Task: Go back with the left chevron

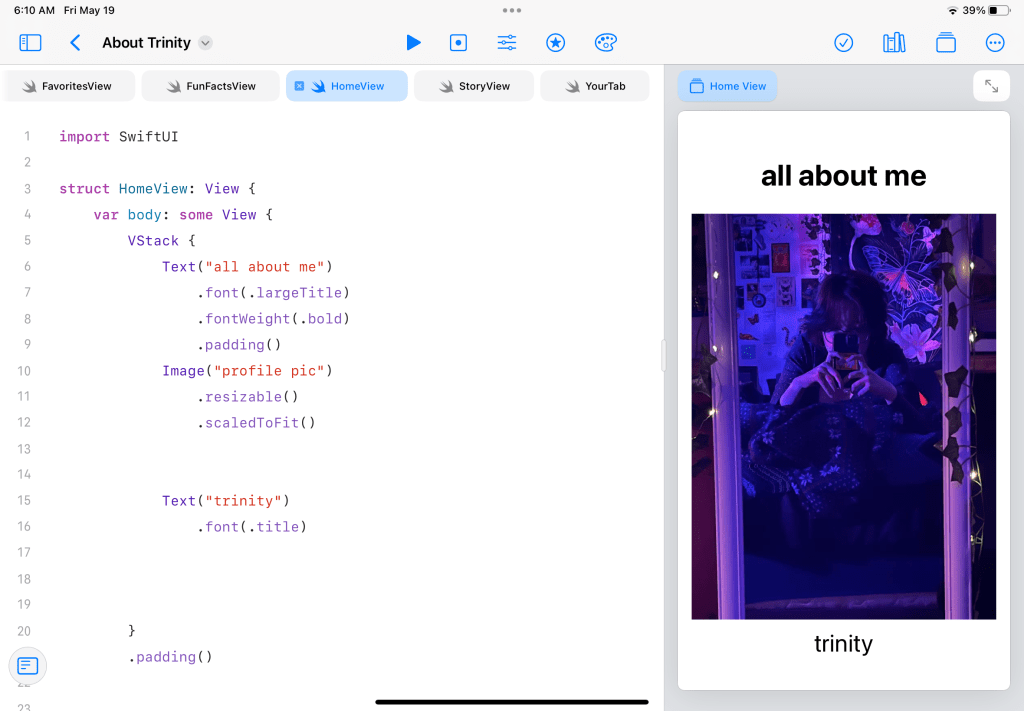Action: (75, 43)
